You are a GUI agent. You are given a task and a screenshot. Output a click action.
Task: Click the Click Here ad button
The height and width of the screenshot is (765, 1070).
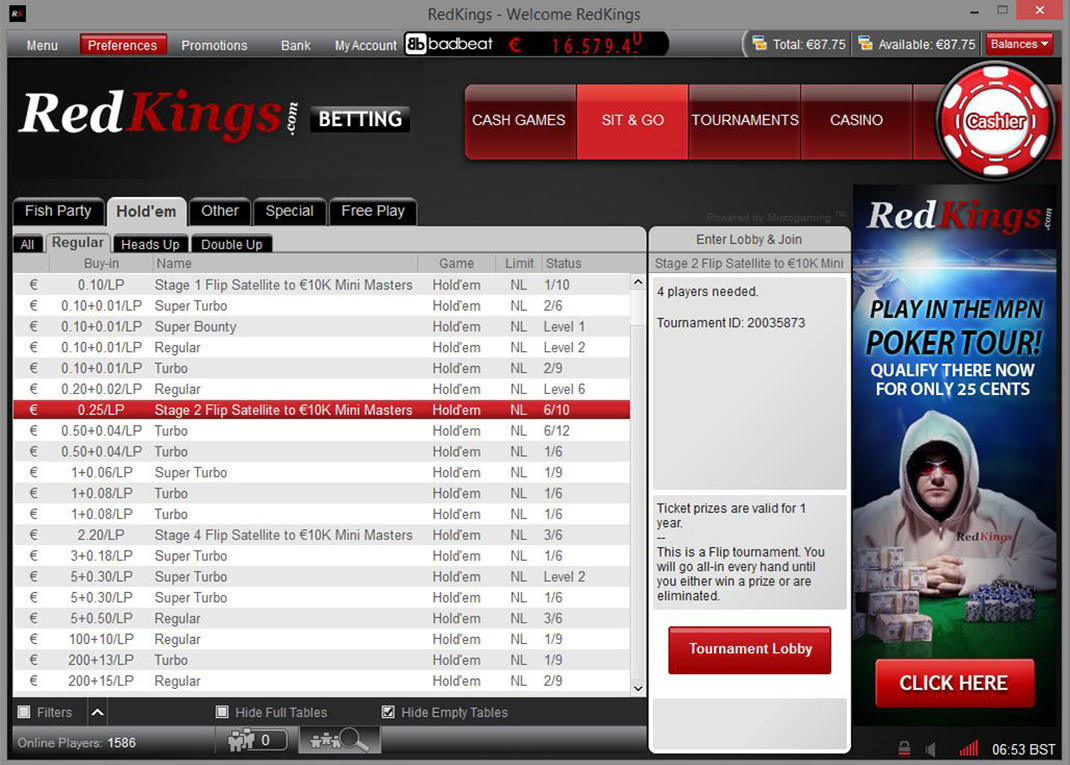tap(954, 682)
